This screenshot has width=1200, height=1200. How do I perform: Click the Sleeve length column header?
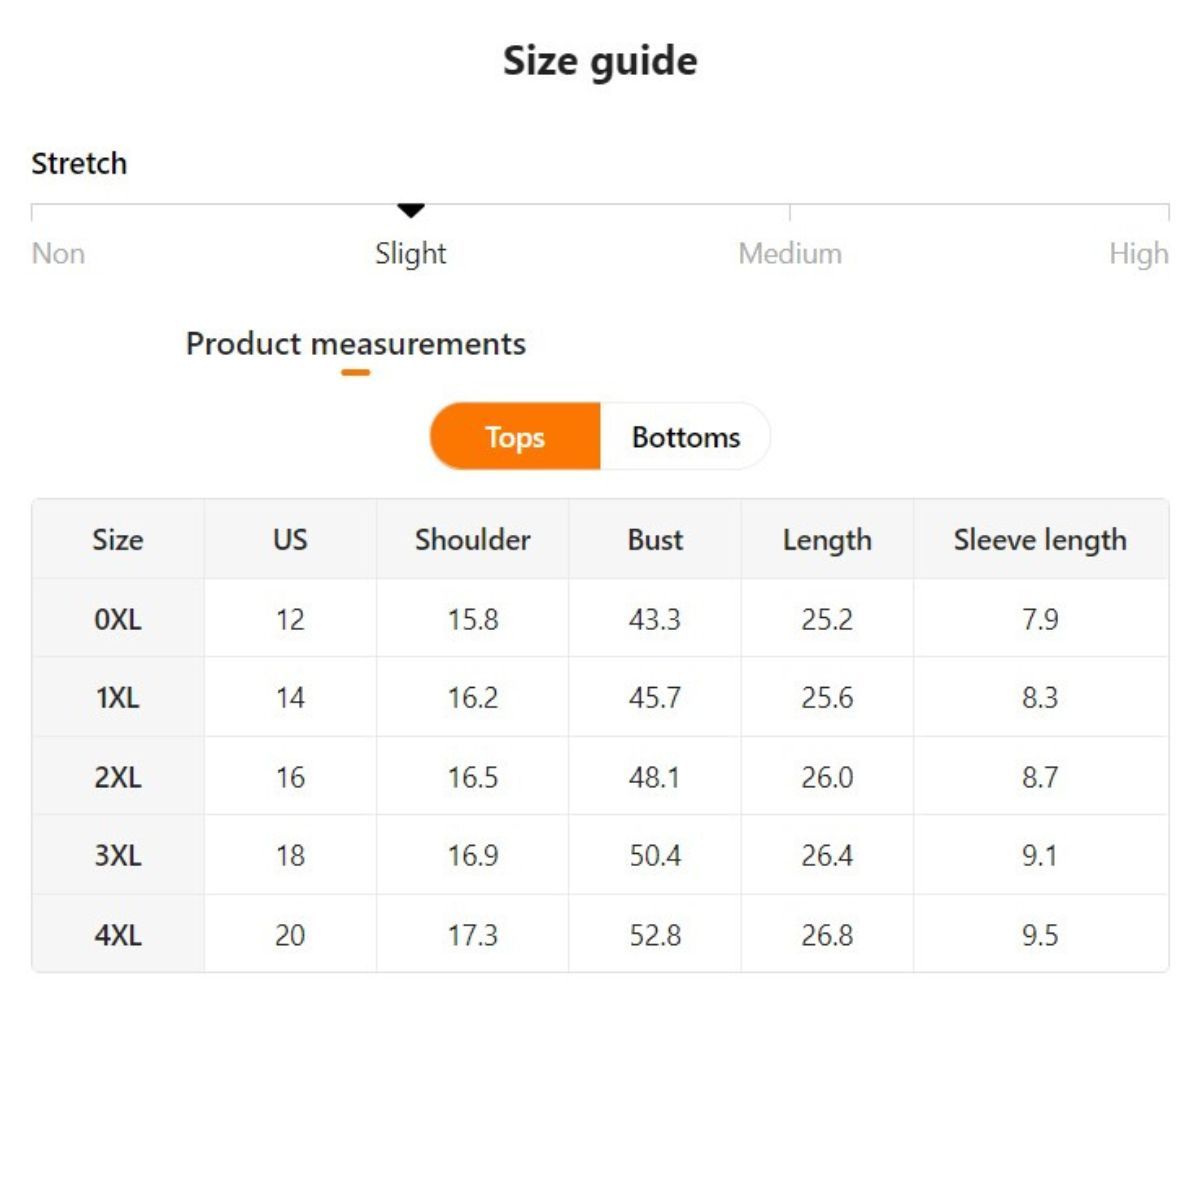(1040, 540)
